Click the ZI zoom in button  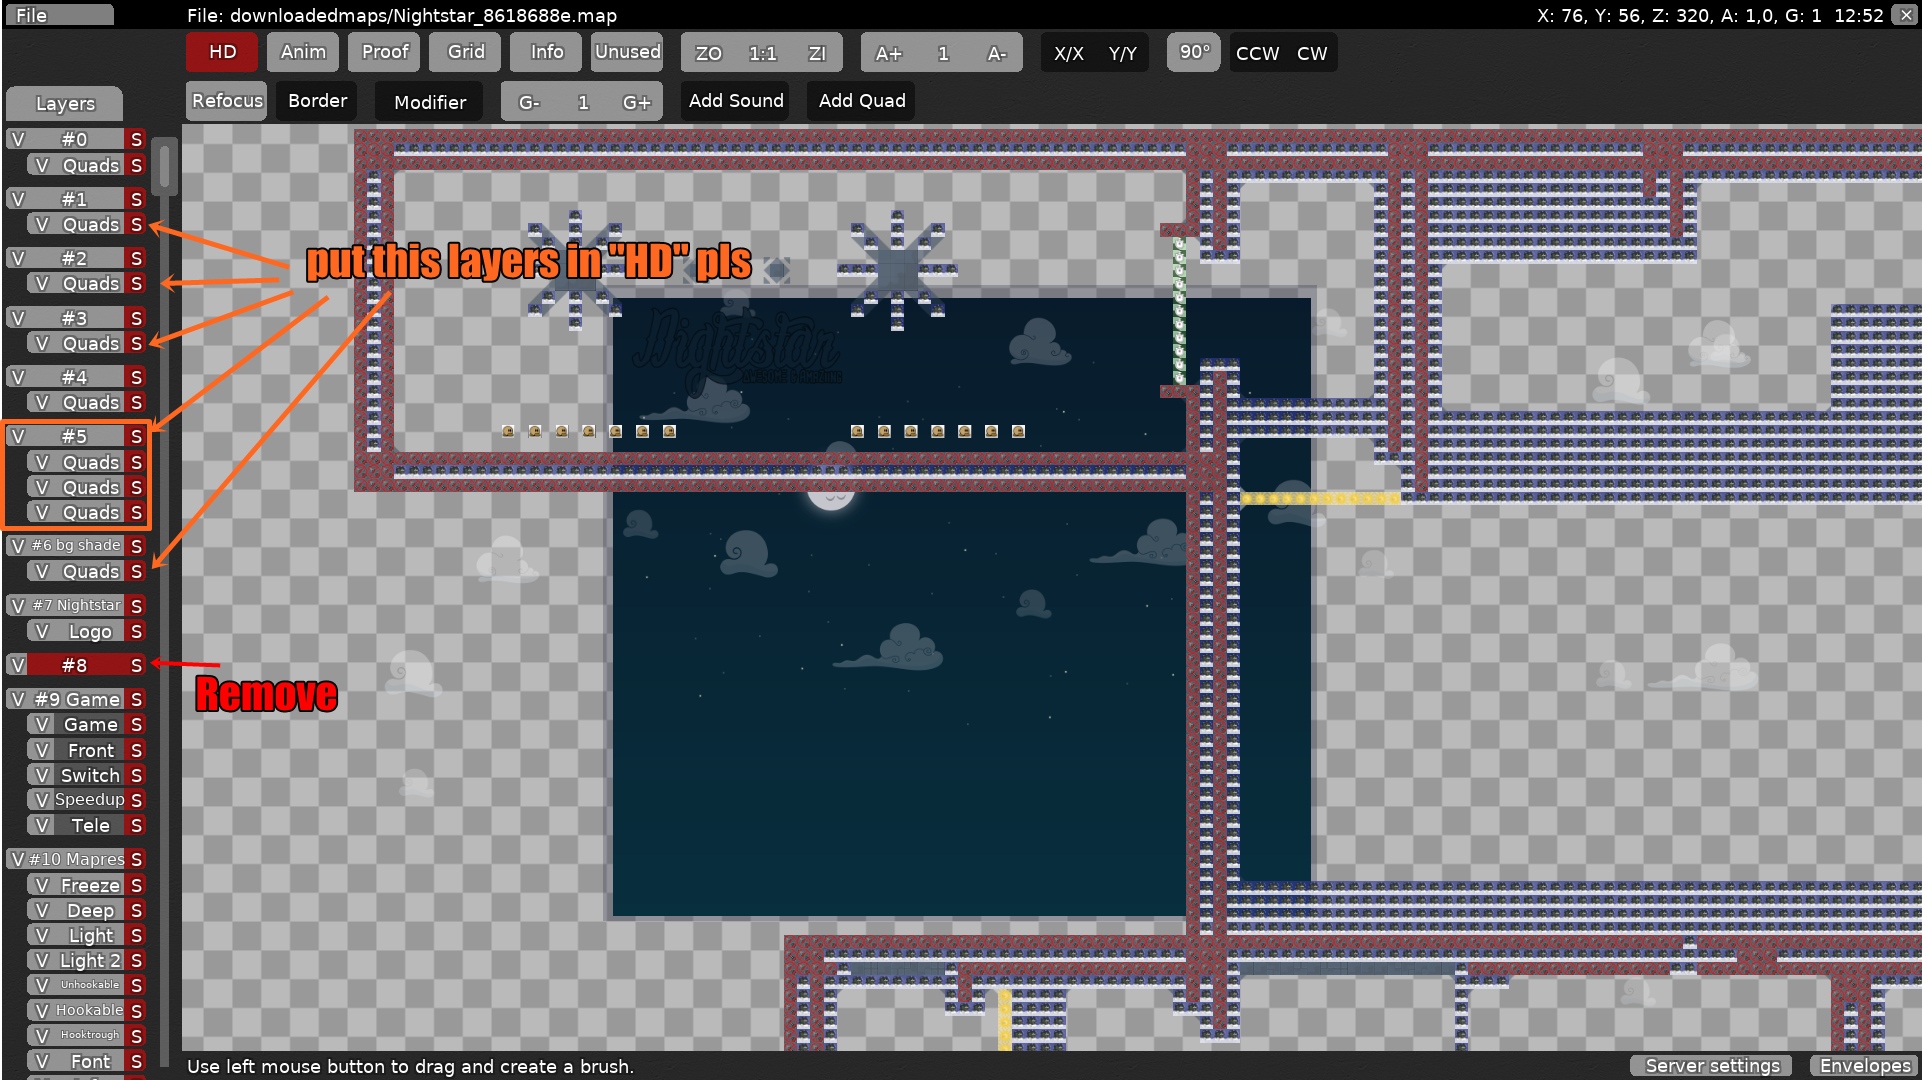(x=817, y=53)
